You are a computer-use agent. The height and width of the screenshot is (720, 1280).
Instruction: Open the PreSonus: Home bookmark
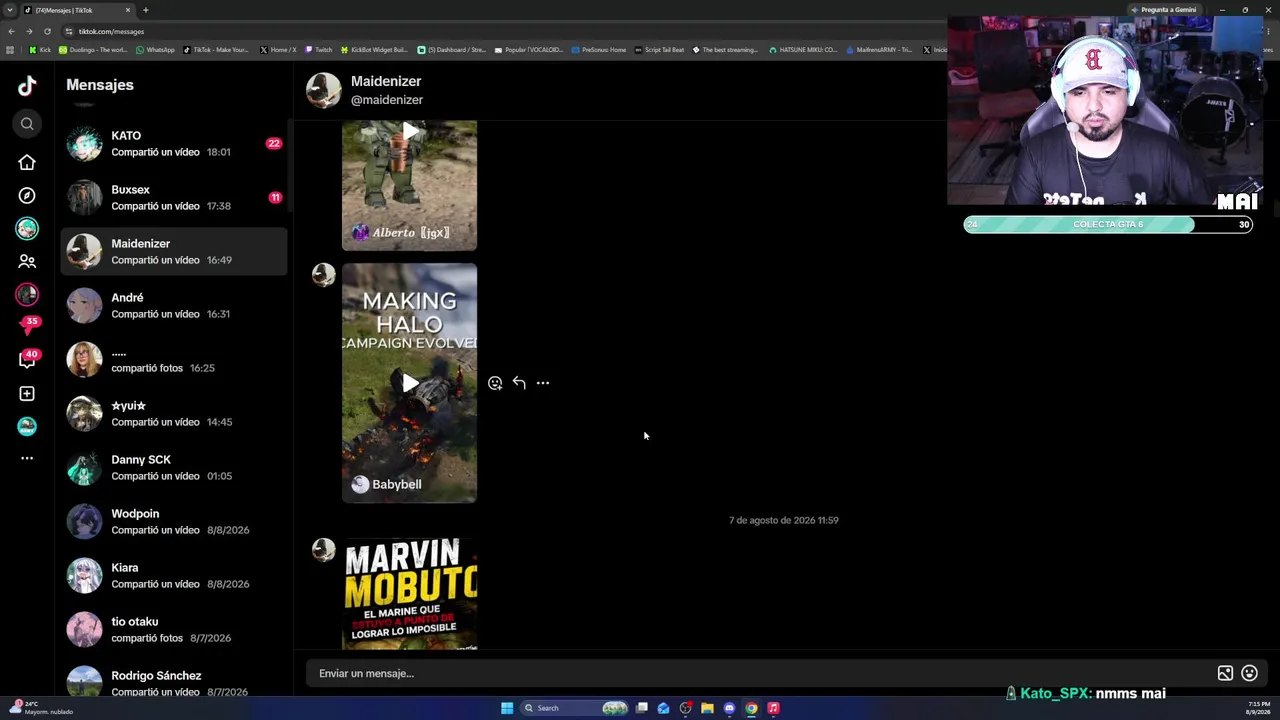click(x=599, y=50)
